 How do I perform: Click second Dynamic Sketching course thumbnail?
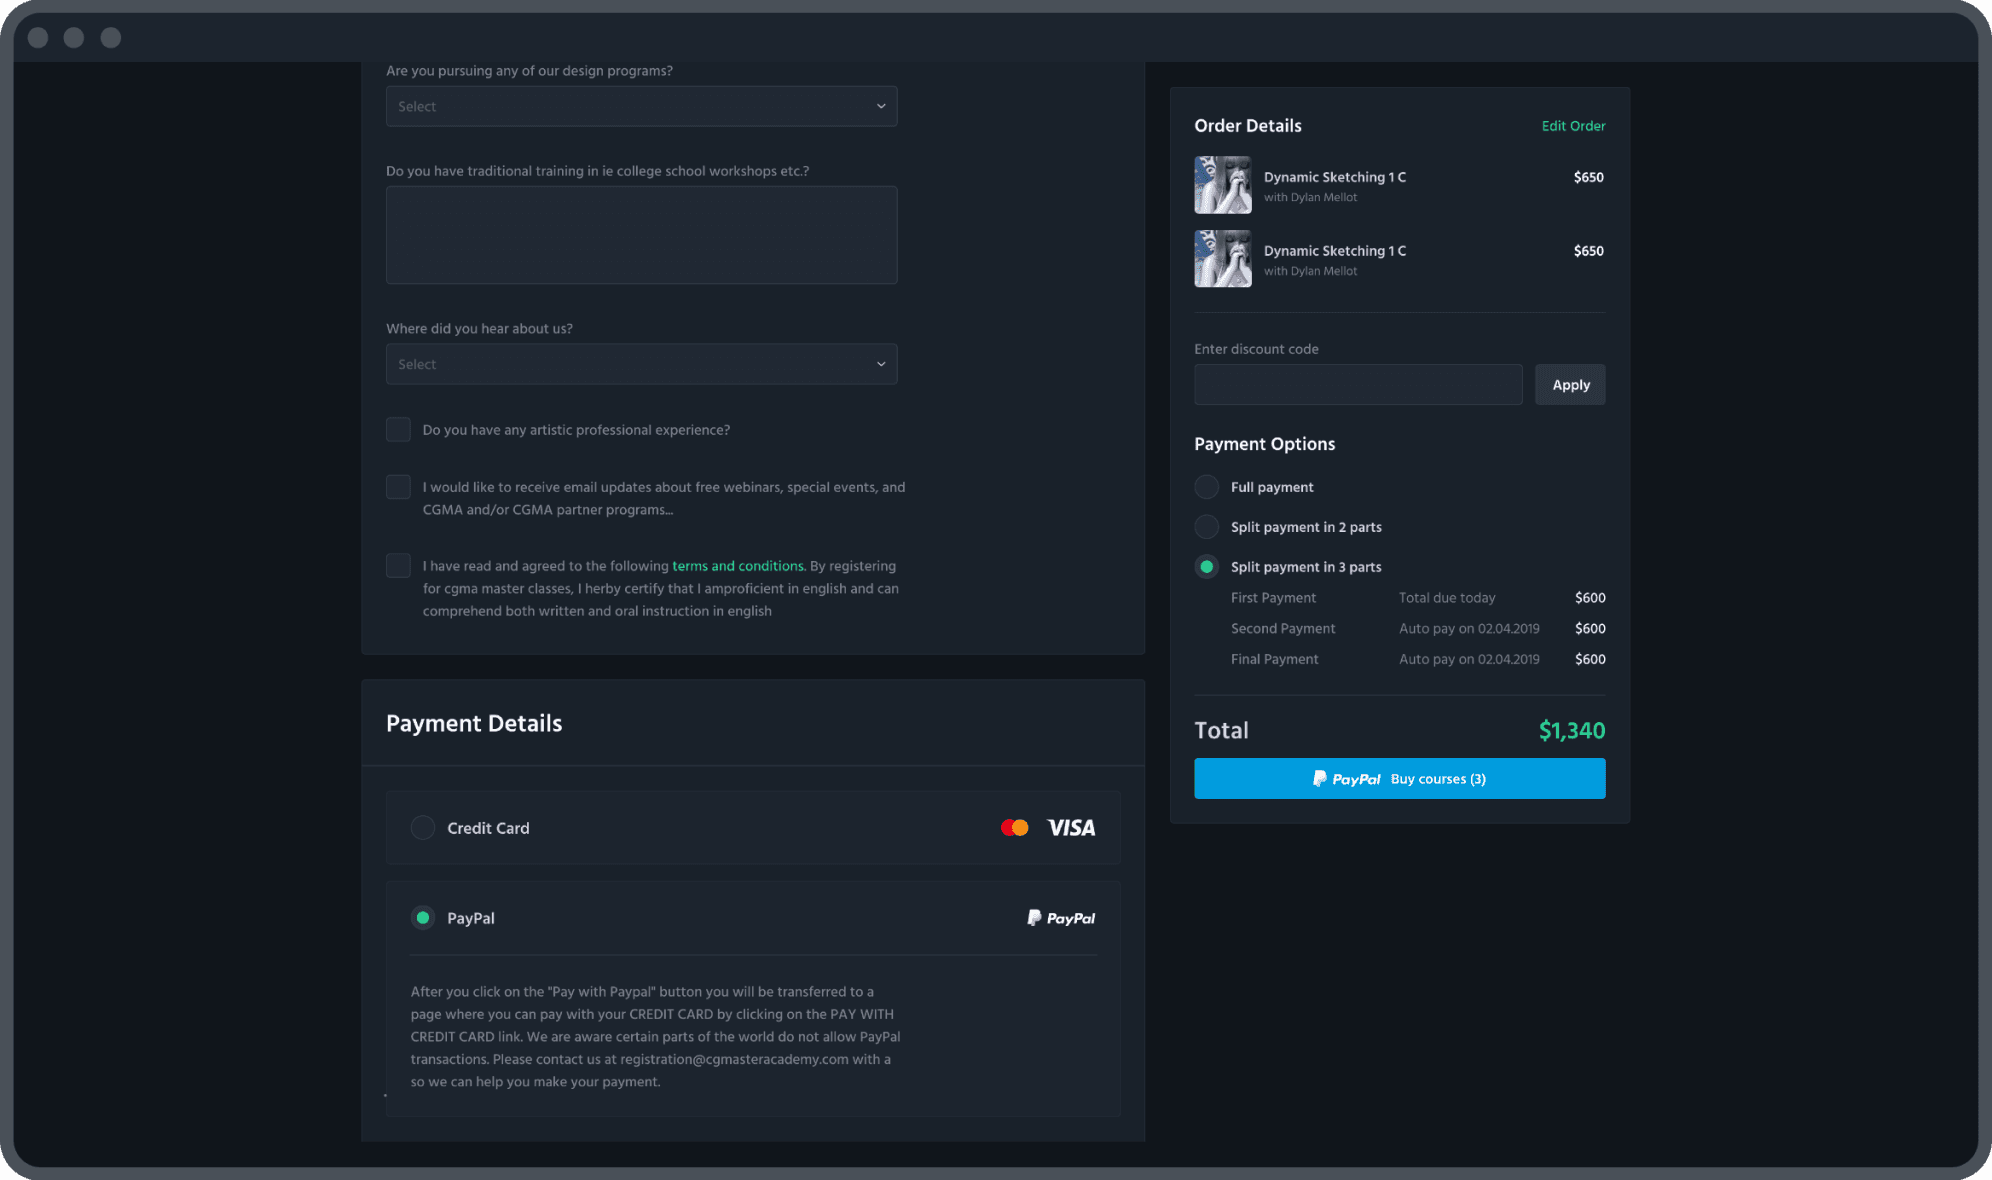click(1222, 259)
